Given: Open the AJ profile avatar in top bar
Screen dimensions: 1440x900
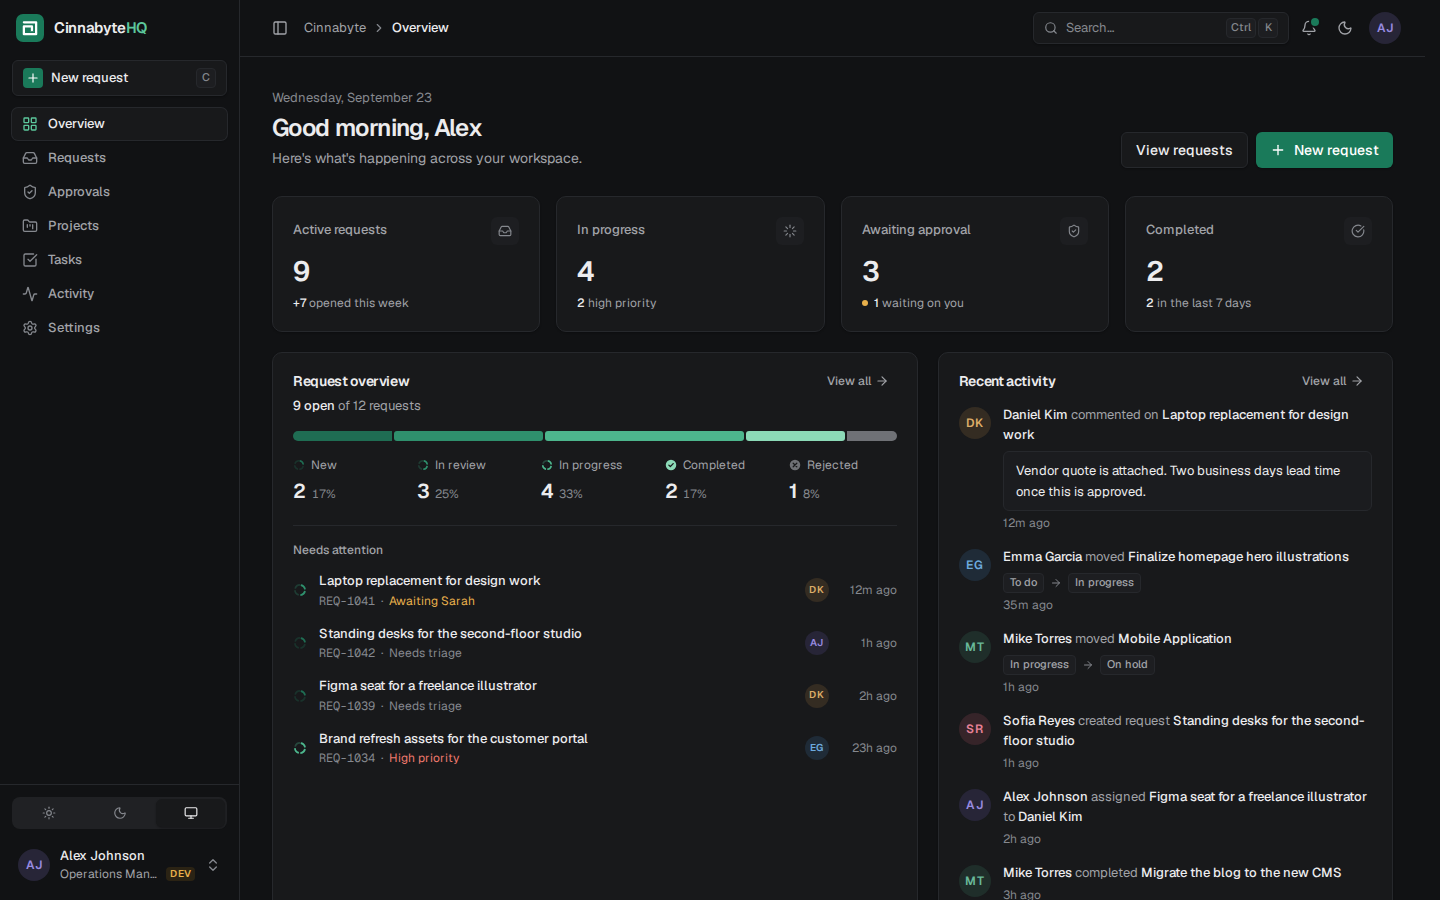Looking at the screenshot, I should pos(1385,28).
